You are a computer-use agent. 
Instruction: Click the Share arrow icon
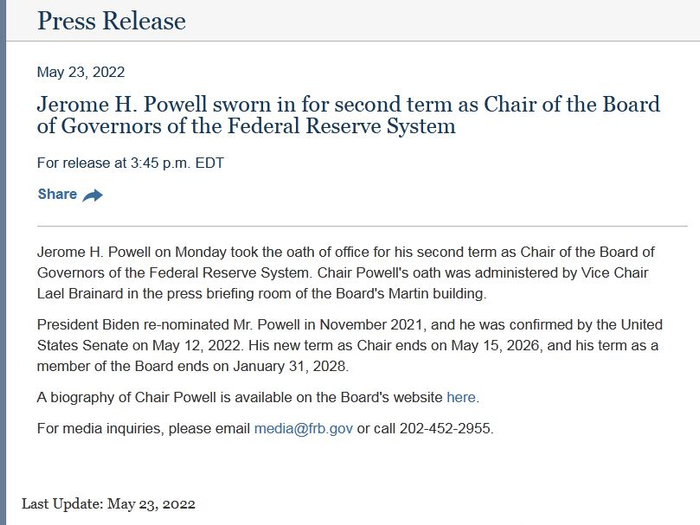[x=93, y=195]
